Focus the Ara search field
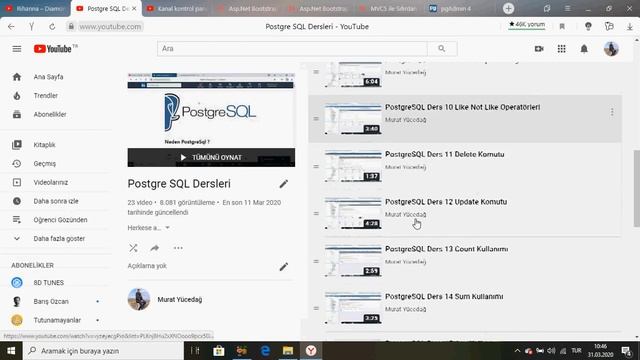Screen dimensions: 640x360 click(x=292, y=49)
